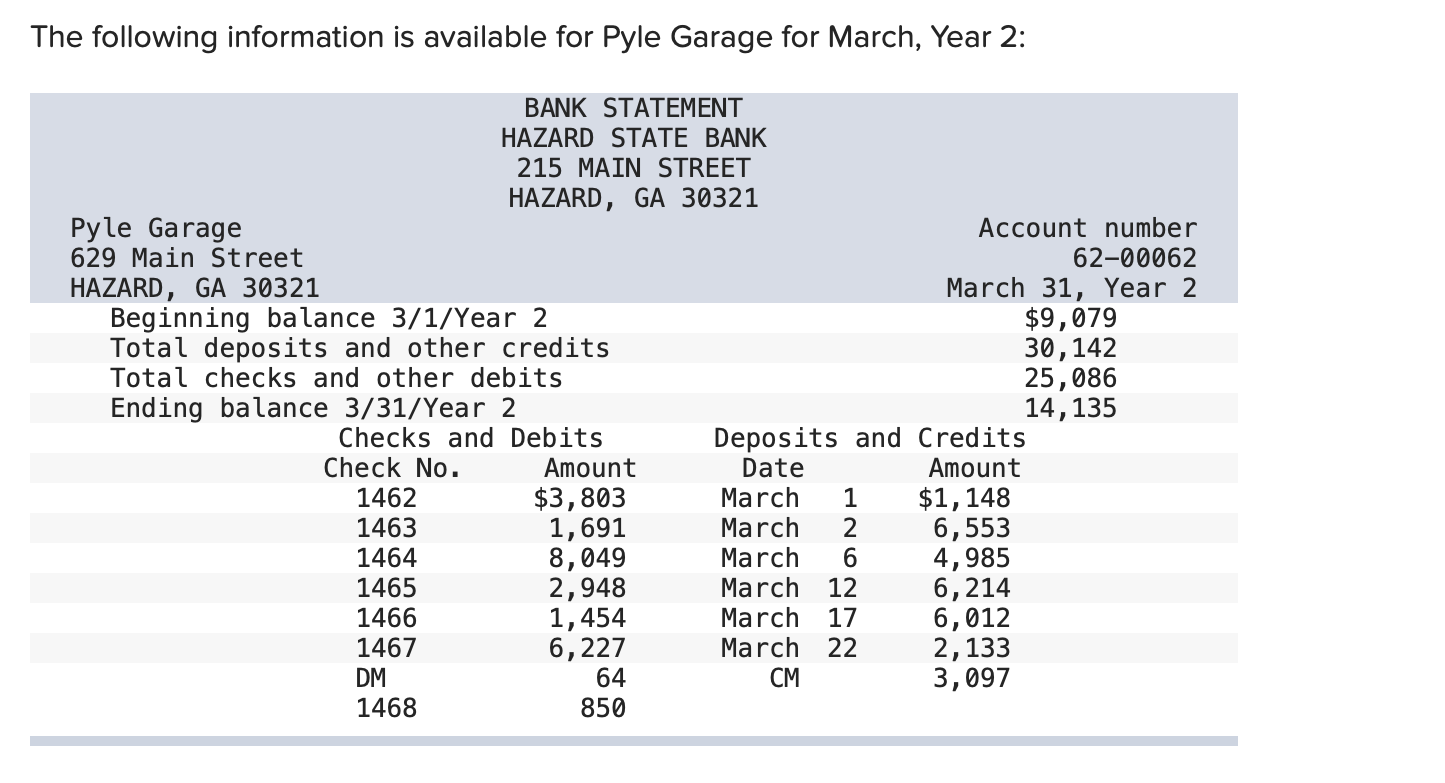Select the 'BANK STATEMENT' title text
This screenshot has height=783, width=1445.
click(633, 108)
